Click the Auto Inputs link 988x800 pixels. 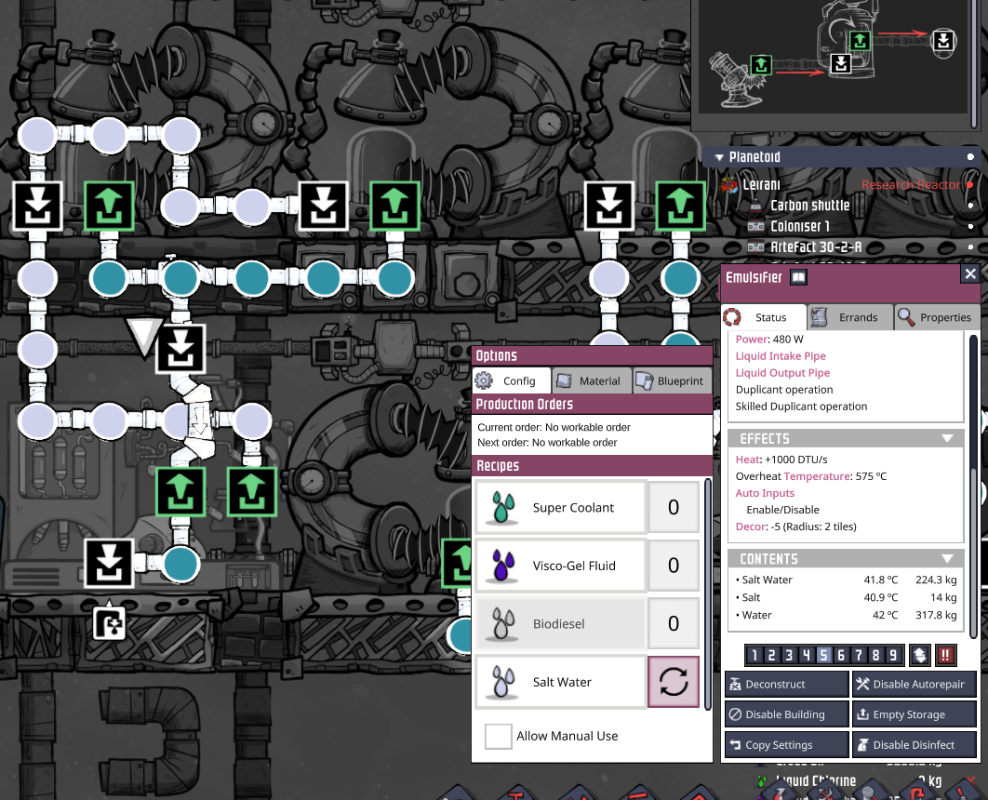pyautogui.click(x=765, y=493)
